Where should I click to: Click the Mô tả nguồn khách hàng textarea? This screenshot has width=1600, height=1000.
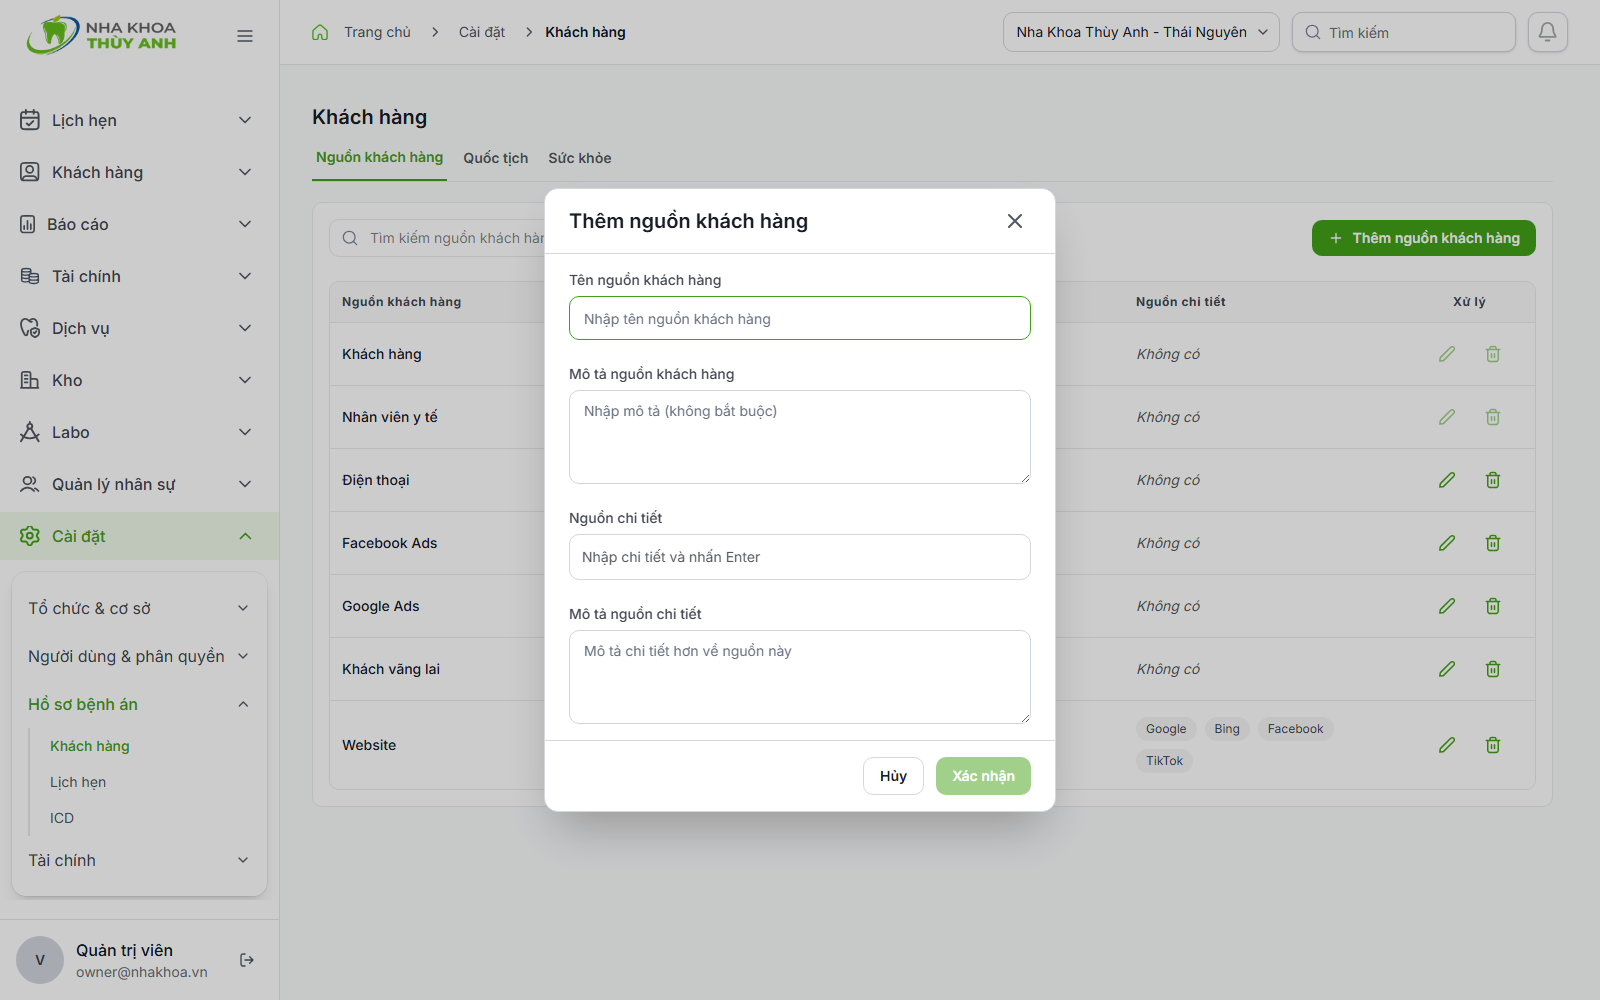(800, 437)
